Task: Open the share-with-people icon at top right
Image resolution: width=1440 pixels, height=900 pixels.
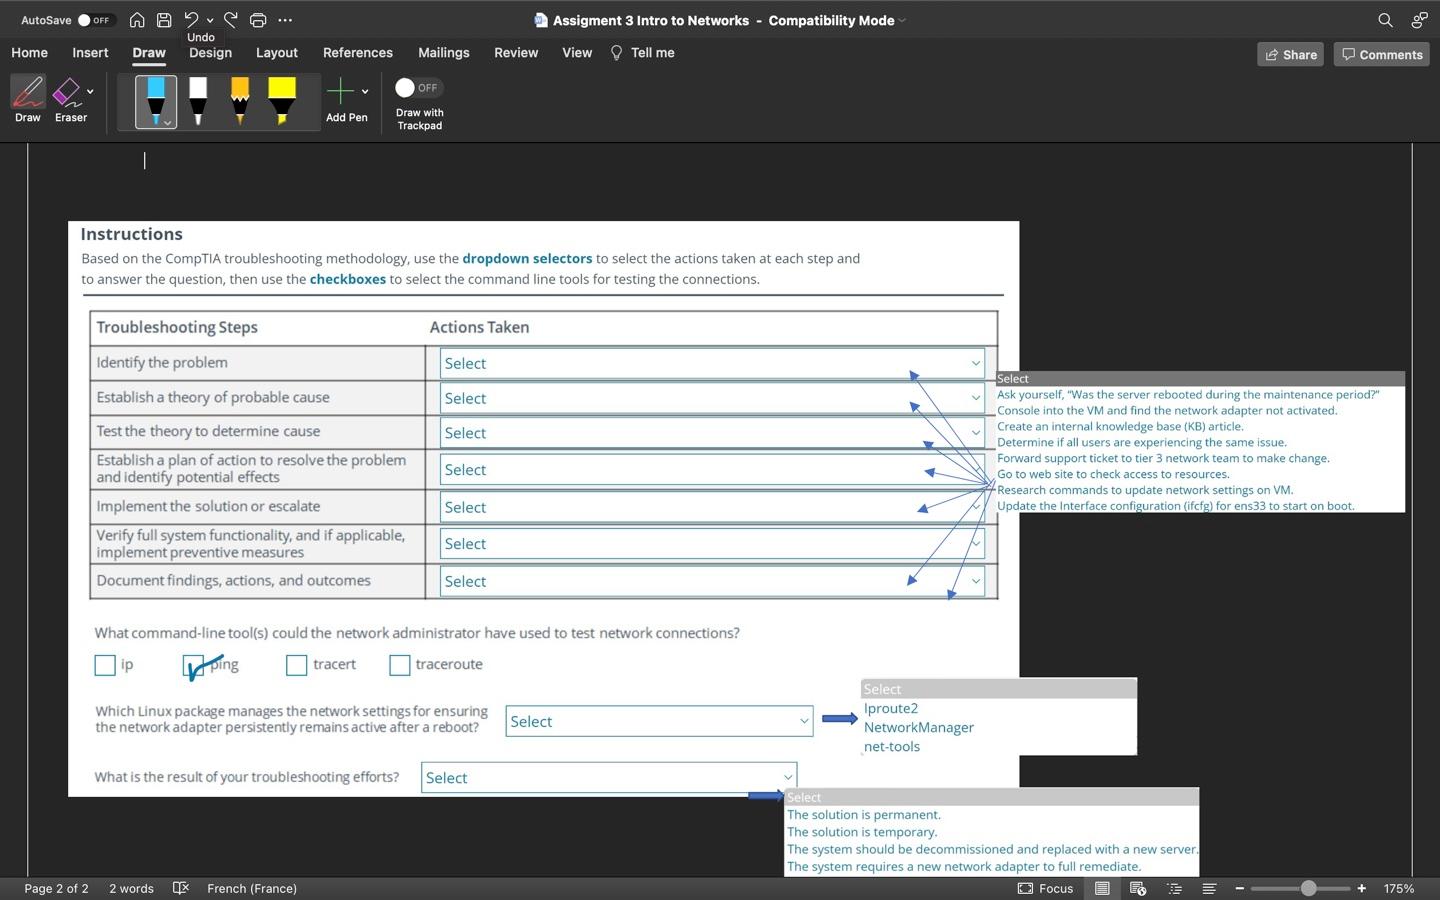Action: click(x=1419, y=20)
